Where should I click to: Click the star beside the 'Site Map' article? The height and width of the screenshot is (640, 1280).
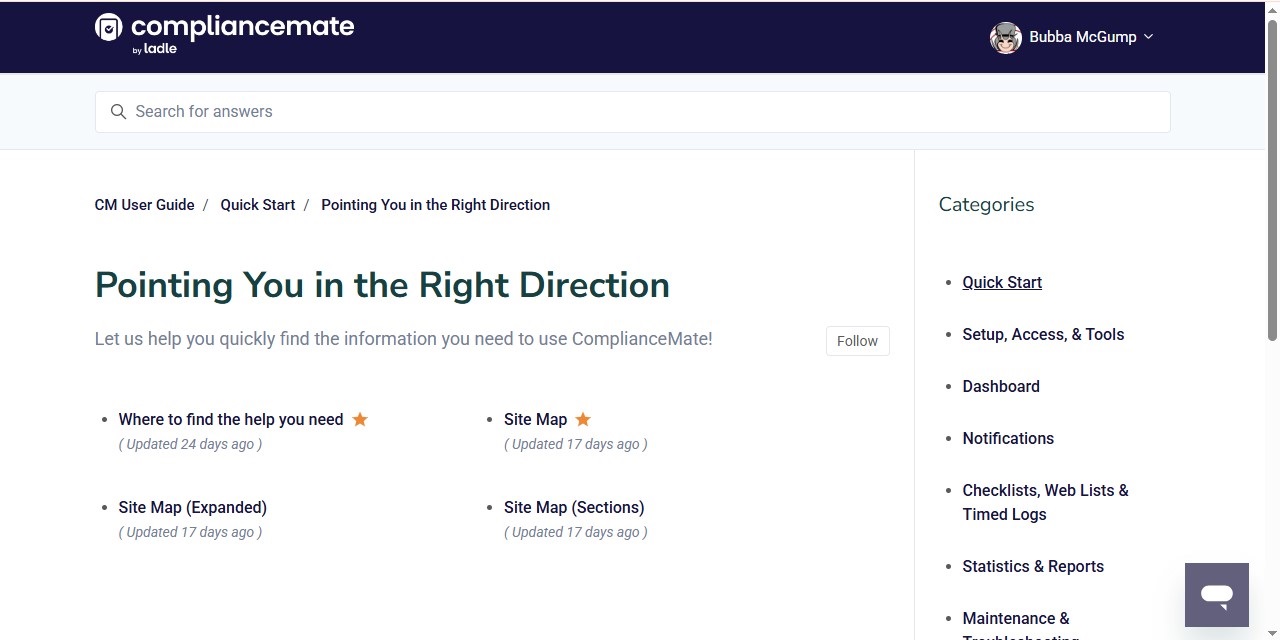click(583, 419)
